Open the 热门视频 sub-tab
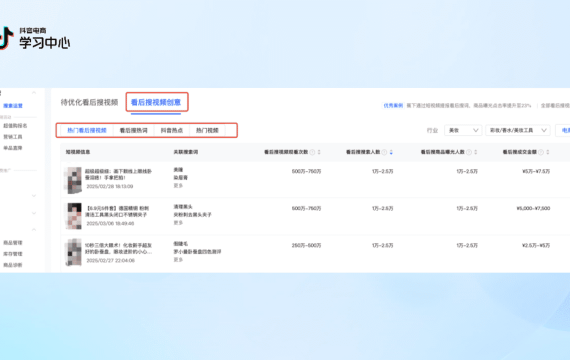Viewport: 570px width, 360px height. (x=207, y=130)
